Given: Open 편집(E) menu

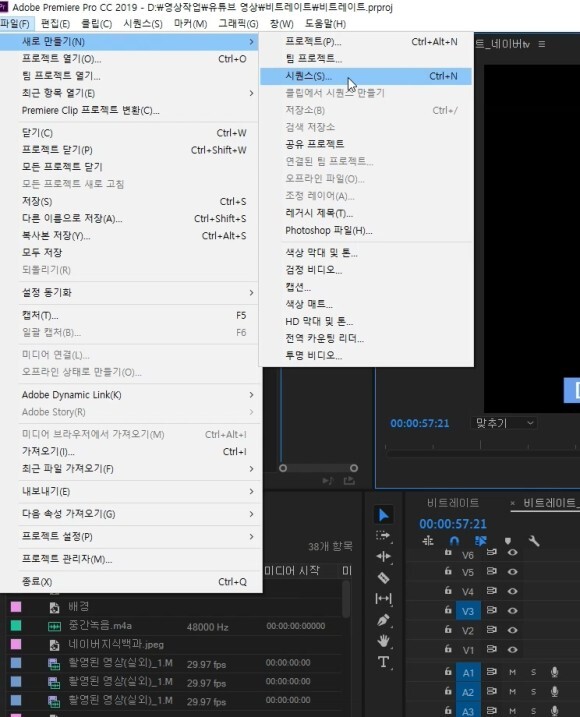Looking at the screenshot, I should click(55, 24).
